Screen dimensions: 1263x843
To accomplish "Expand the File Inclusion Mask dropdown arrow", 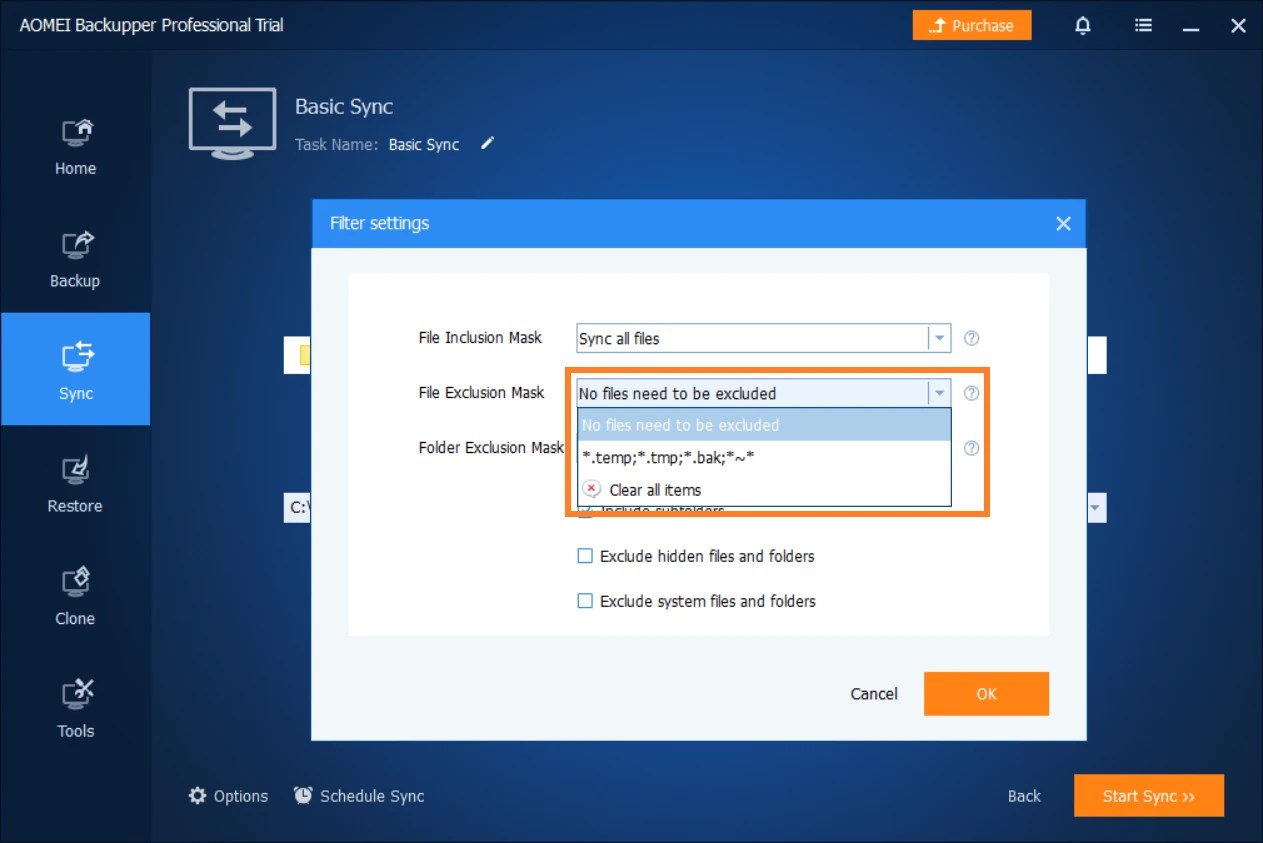I will click(x=939, y=338).
